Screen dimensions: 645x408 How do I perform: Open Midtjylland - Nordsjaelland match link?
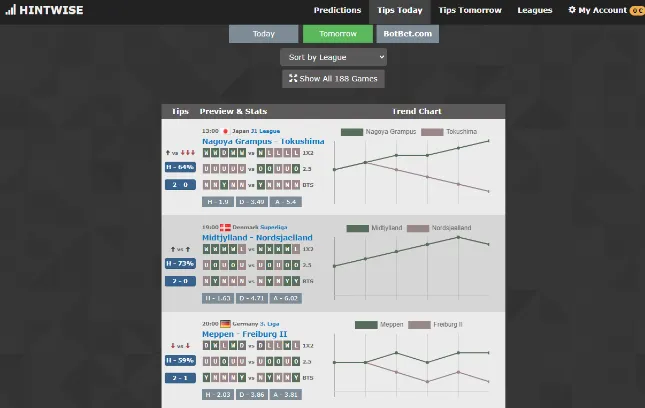point(258,237)
